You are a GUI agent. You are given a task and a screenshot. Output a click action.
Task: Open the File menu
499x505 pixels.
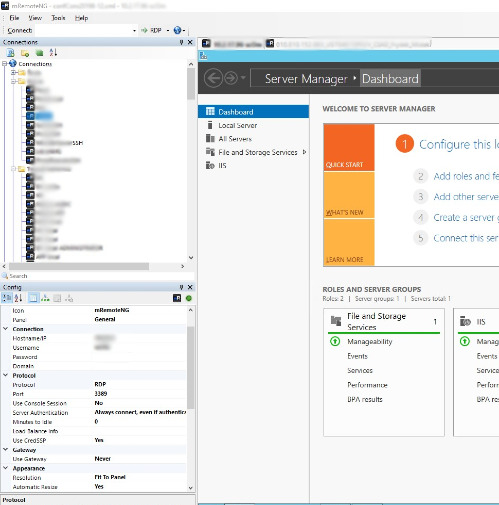click(x=14, y=18)
